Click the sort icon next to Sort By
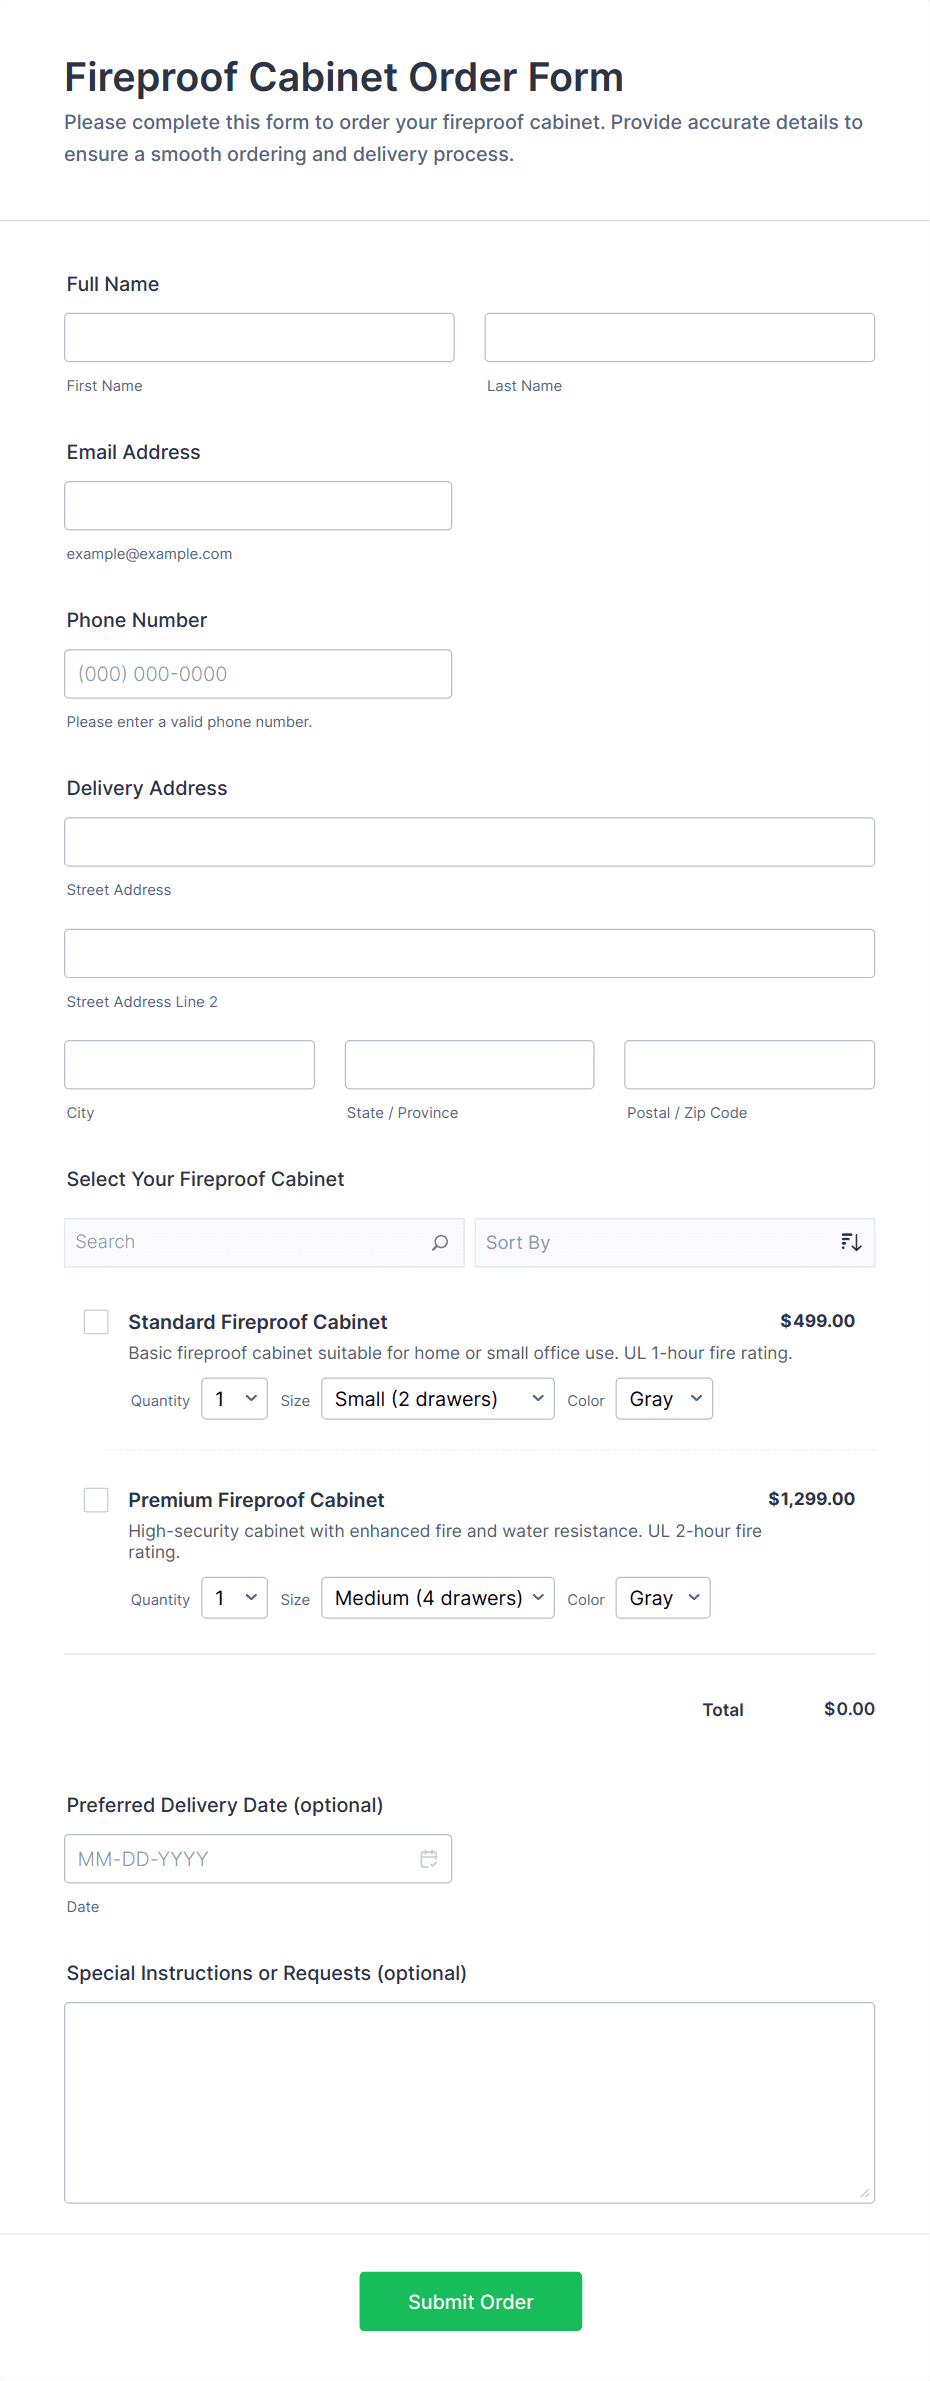 click(850, 1241)
